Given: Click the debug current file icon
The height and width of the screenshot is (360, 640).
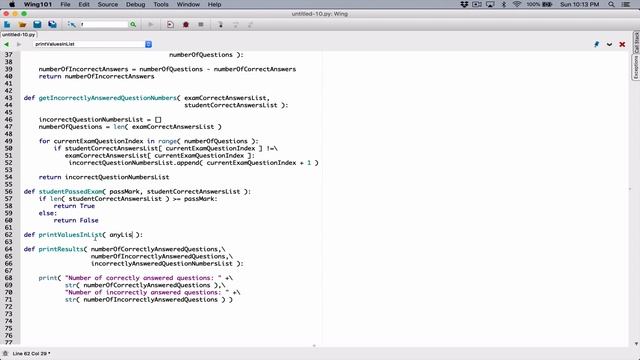Looking at the screenshot, I should pyautogui.click(x=170, y=24).
